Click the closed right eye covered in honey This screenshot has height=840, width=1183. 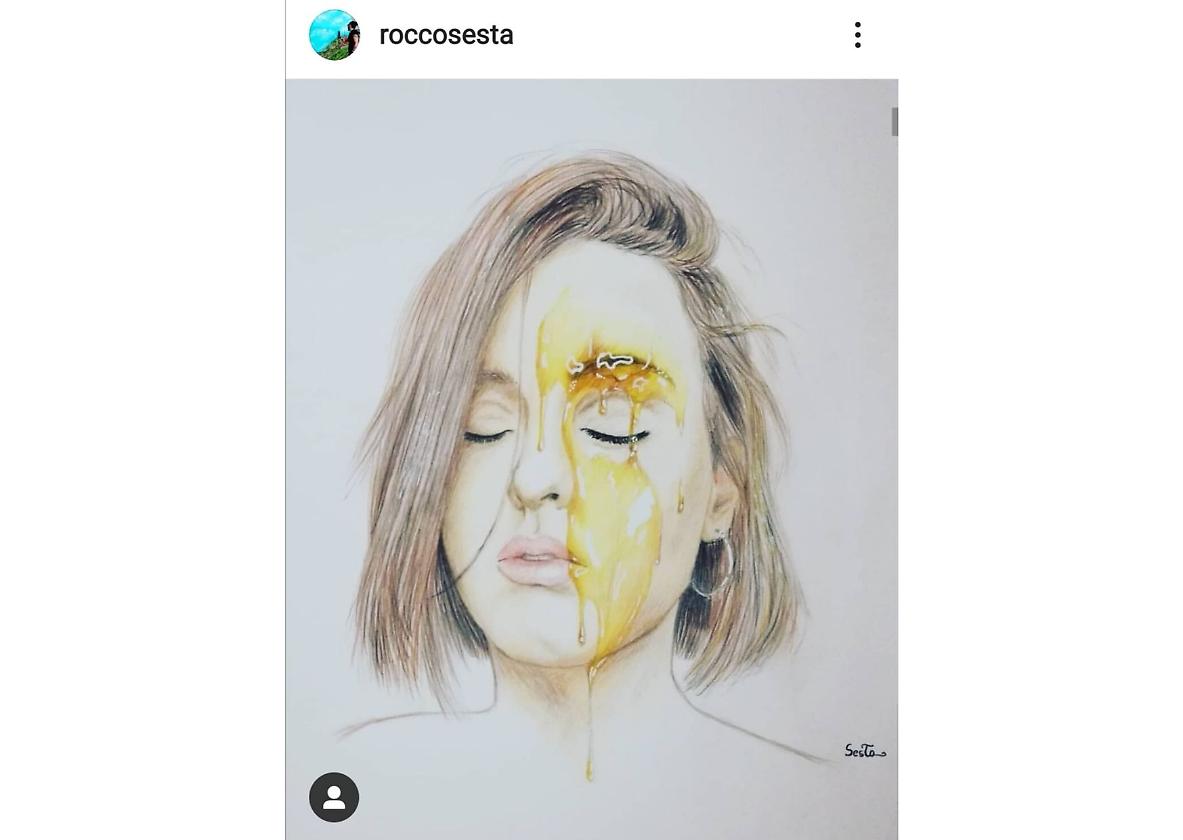[x=615, y=436]
